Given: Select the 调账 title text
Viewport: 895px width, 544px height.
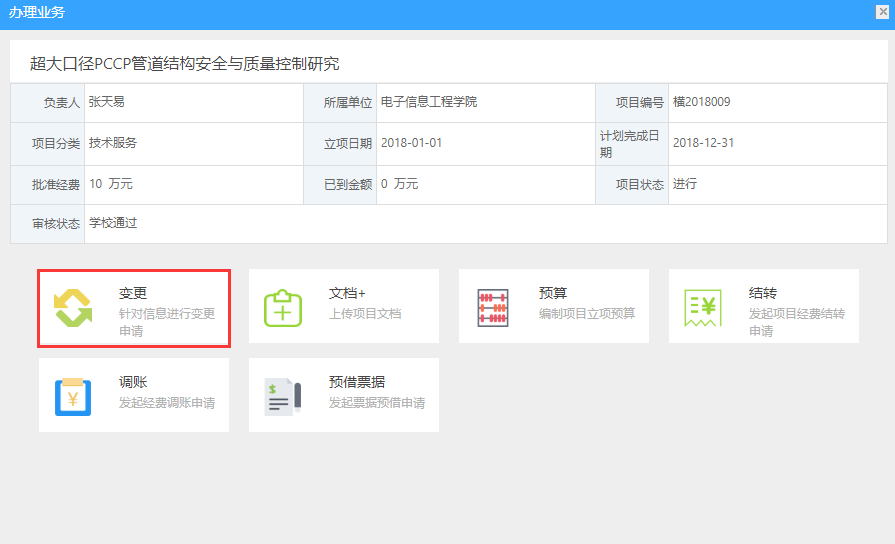Looking at the screenshot, I should click(133, 382).
